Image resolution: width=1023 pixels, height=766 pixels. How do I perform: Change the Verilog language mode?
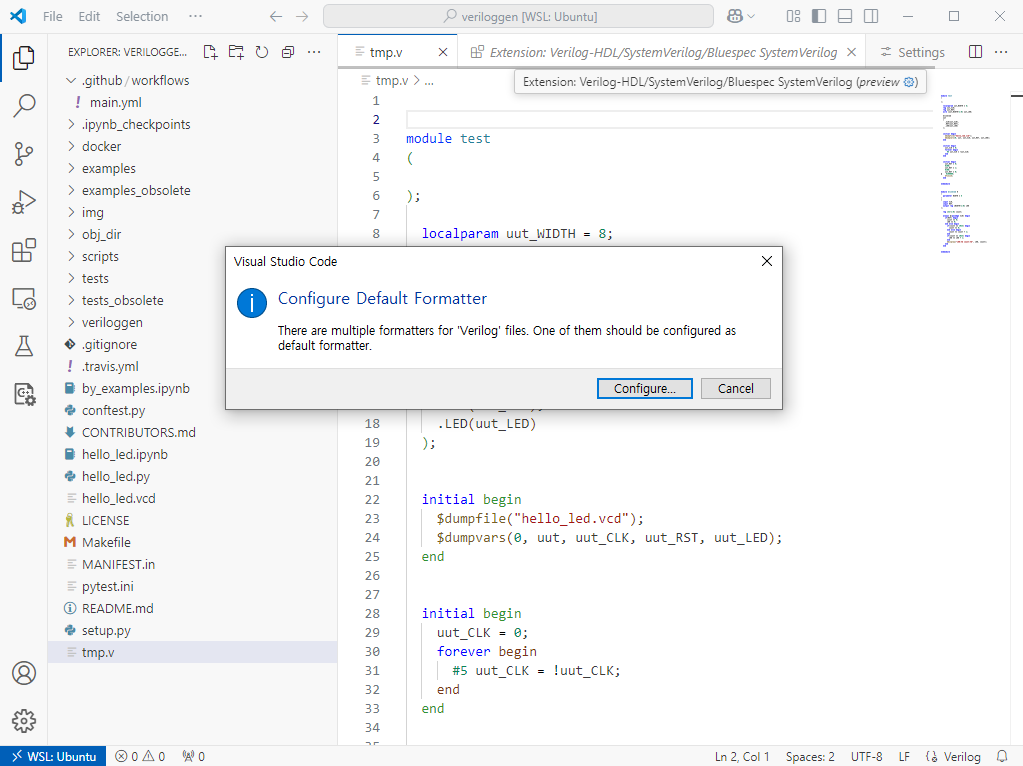tap(961, 756)
